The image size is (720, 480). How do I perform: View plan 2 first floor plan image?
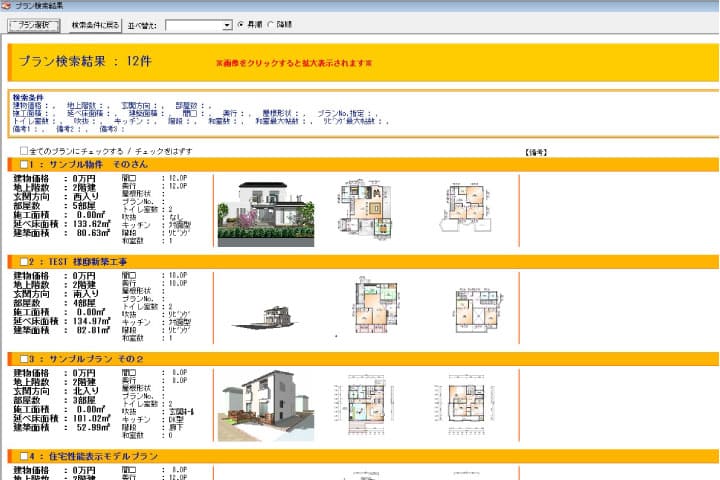(x=376, y=307)
